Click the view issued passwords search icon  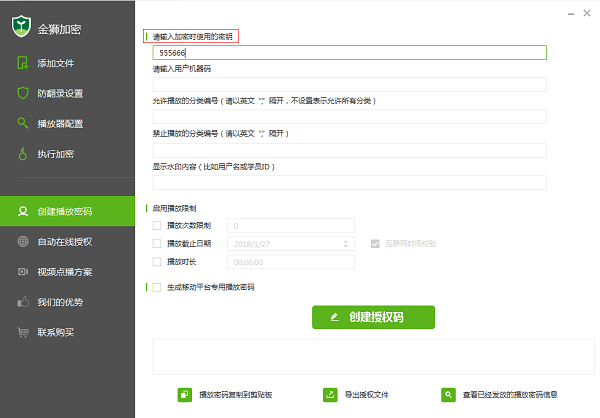pos(448,395)
